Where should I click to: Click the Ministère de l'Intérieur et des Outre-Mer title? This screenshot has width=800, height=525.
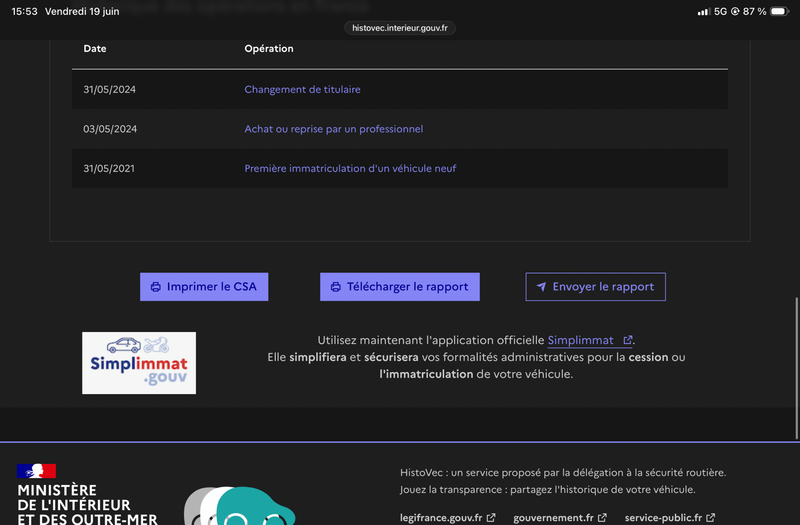(x=87, y=505)
